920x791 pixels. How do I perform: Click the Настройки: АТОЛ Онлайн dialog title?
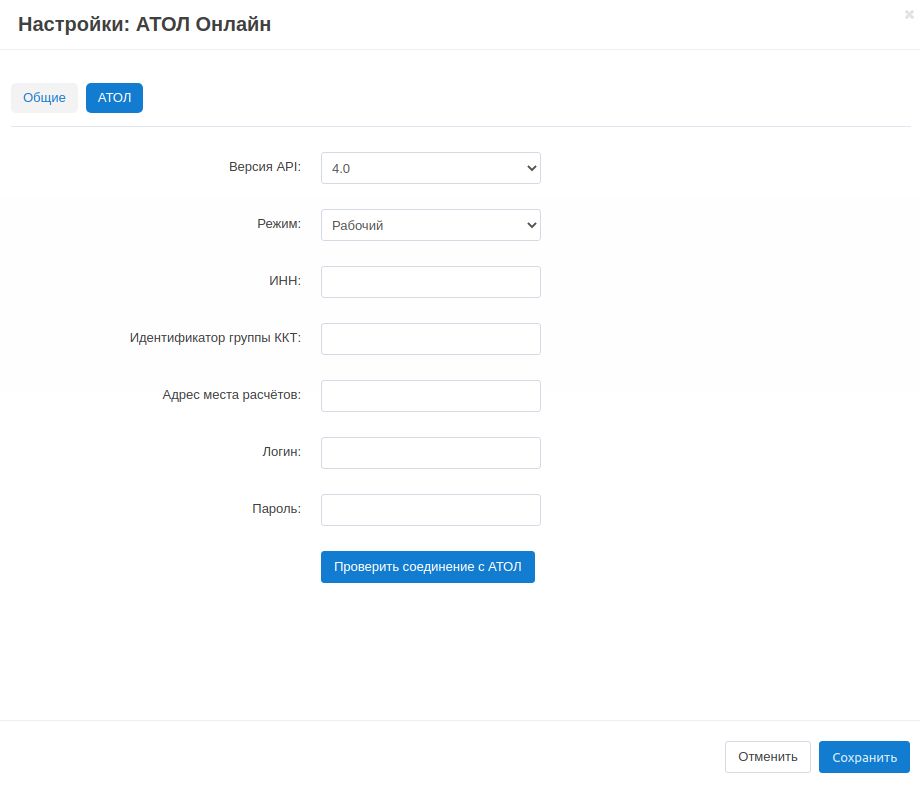145,25
